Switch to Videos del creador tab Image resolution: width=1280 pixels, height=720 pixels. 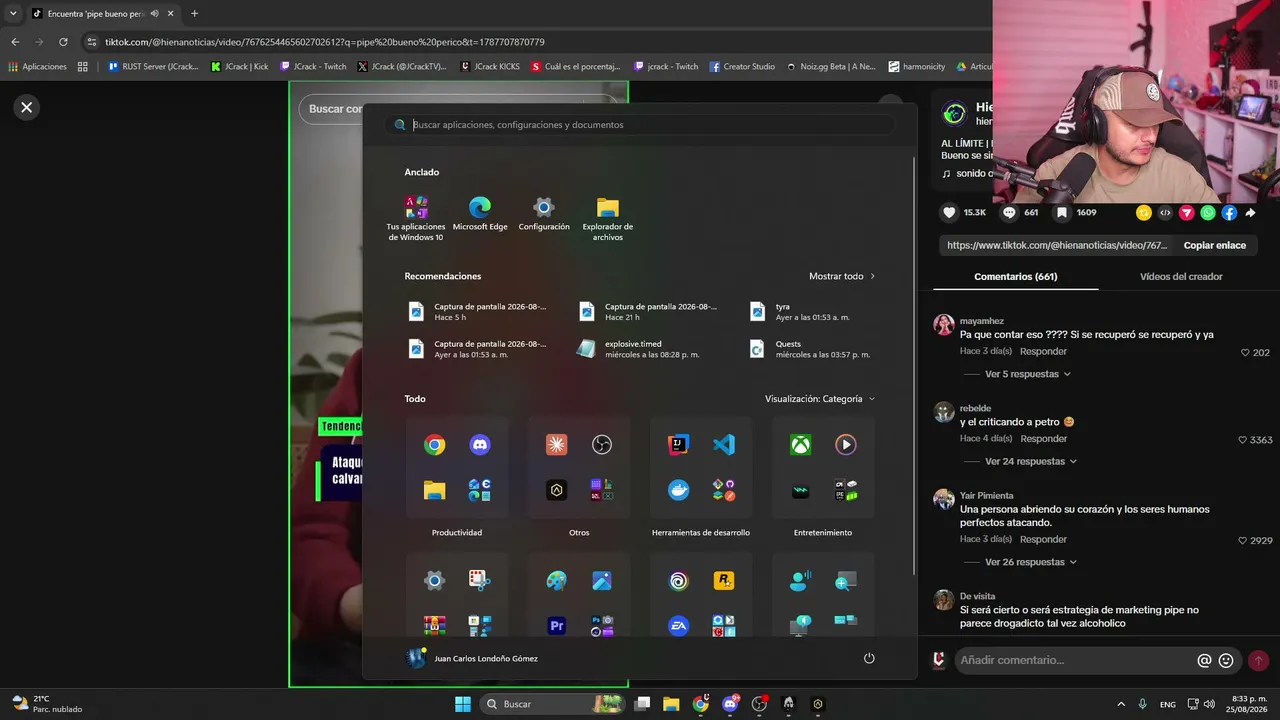[x=1181, y=276]
